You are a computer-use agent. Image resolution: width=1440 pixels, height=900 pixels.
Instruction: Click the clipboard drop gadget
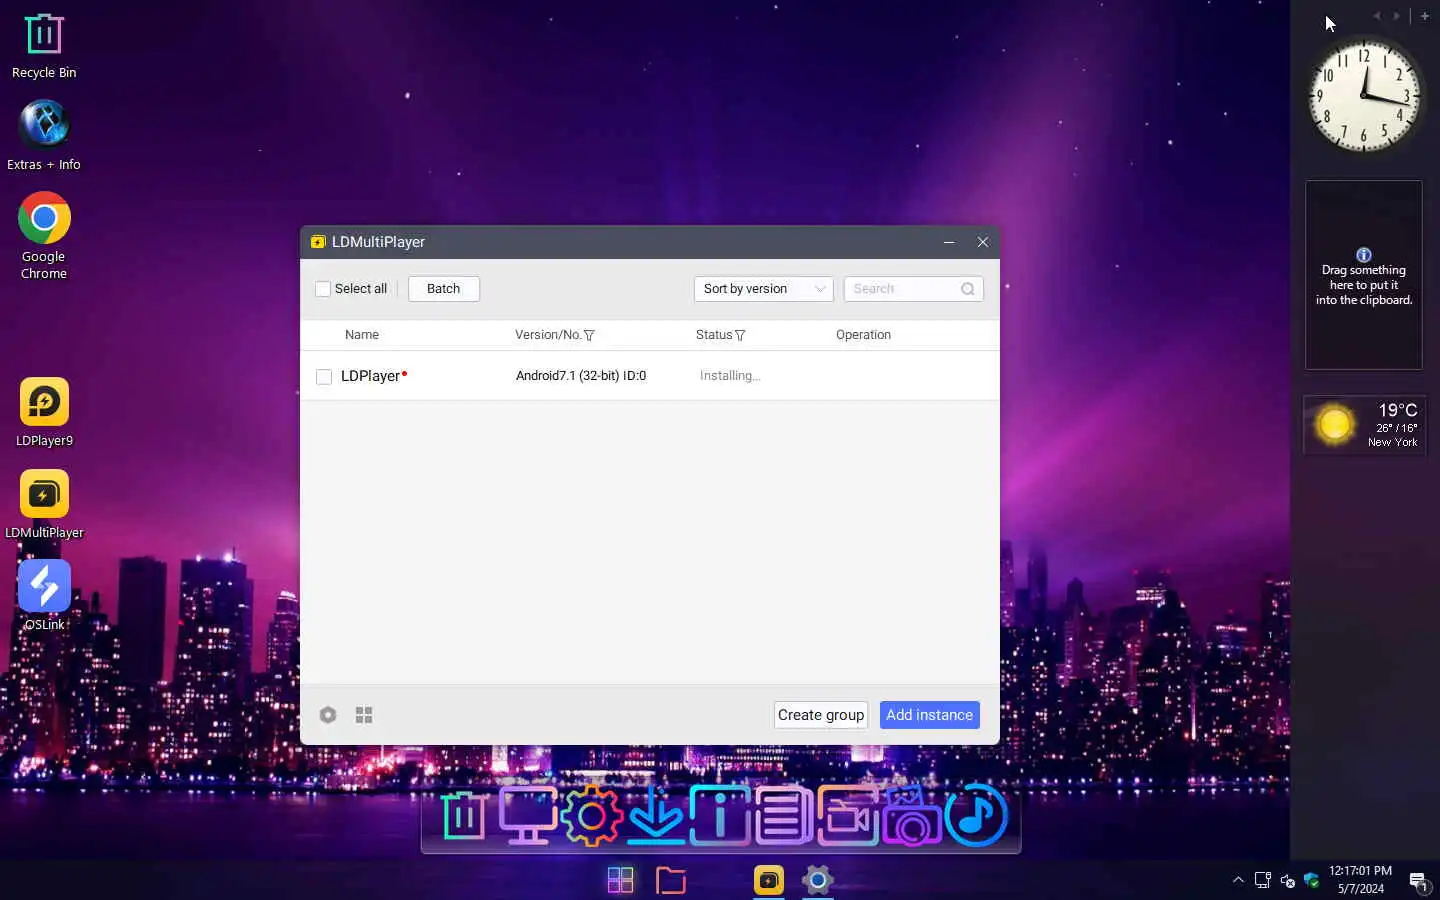[x=1364, y=276]
